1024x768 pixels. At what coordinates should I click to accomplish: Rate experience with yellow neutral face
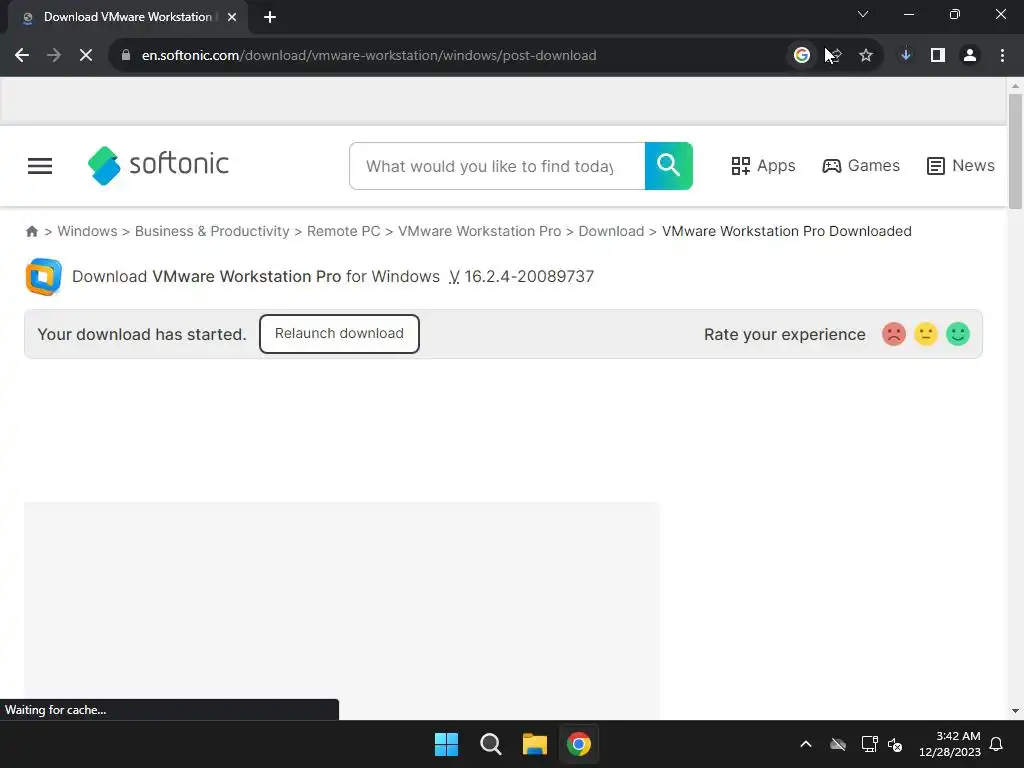click(x=926, y=334)
